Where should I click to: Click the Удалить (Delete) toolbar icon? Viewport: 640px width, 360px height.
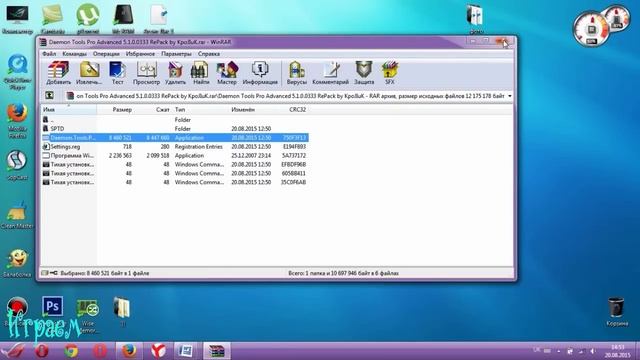pyautogui.click(x=175, y=73)
